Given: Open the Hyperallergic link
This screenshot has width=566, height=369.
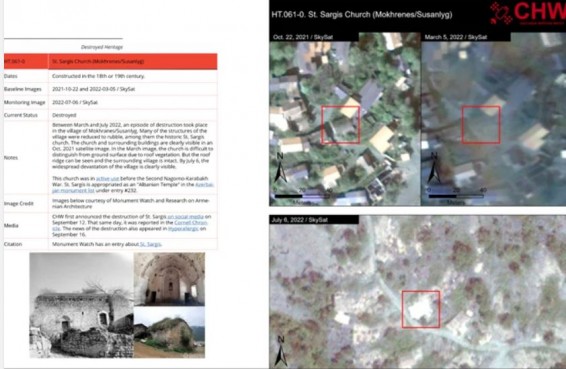Looking at the screenshot, I should [x=183, y=229].
